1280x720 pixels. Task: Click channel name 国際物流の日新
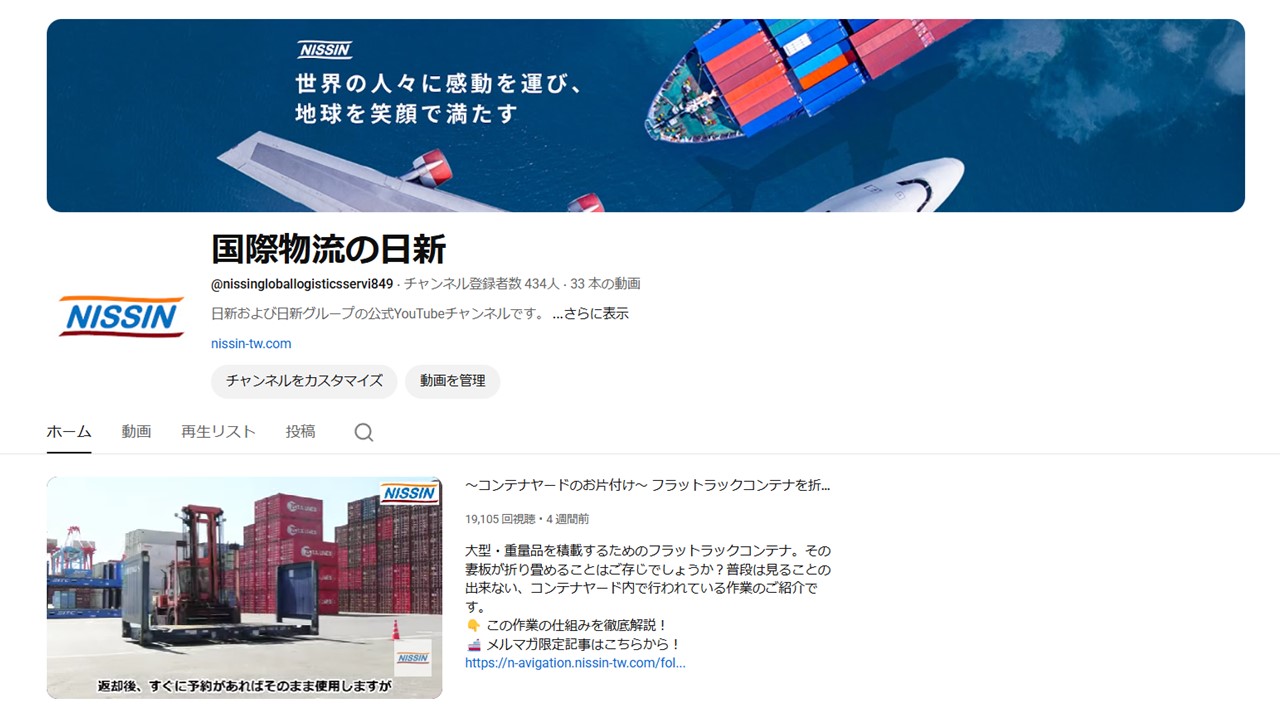[328, 249]
